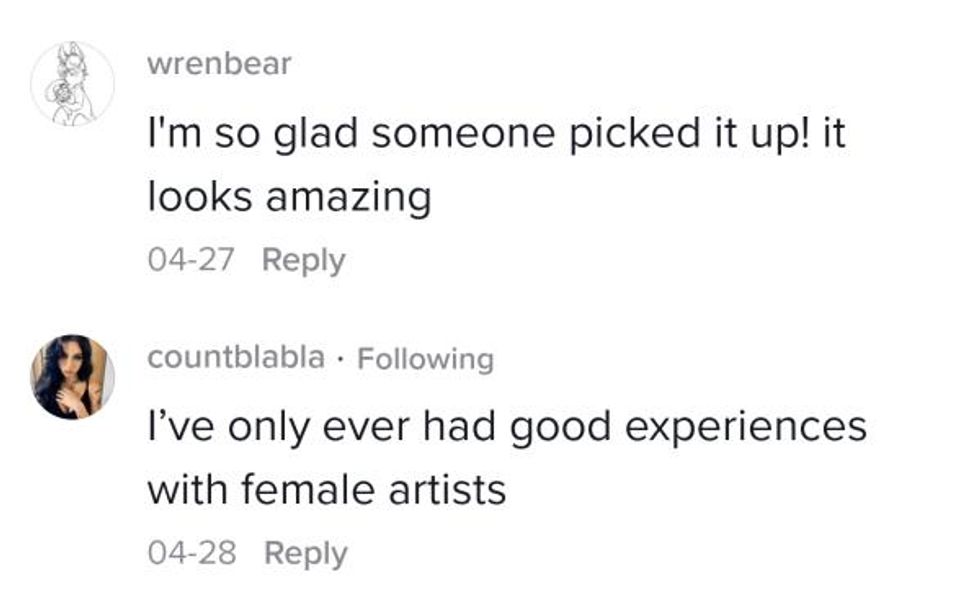Click the Following label beside countblabla
Screen dimensions: 980x590
point(425,358)
